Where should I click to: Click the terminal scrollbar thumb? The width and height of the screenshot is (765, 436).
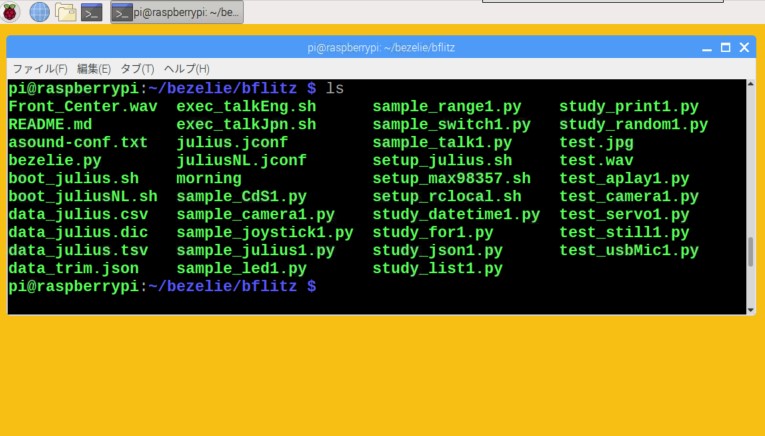click(x=751, y=252)
